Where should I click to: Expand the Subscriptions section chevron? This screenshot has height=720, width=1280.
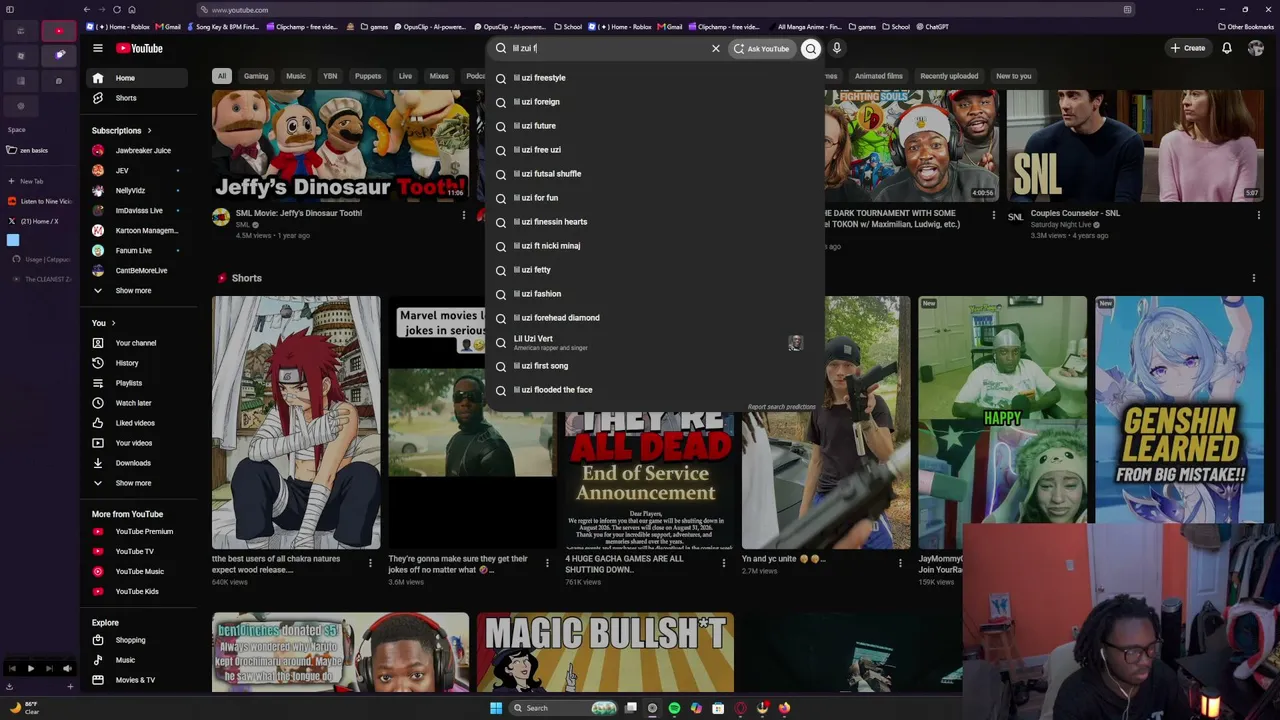(x=149, y=131)
